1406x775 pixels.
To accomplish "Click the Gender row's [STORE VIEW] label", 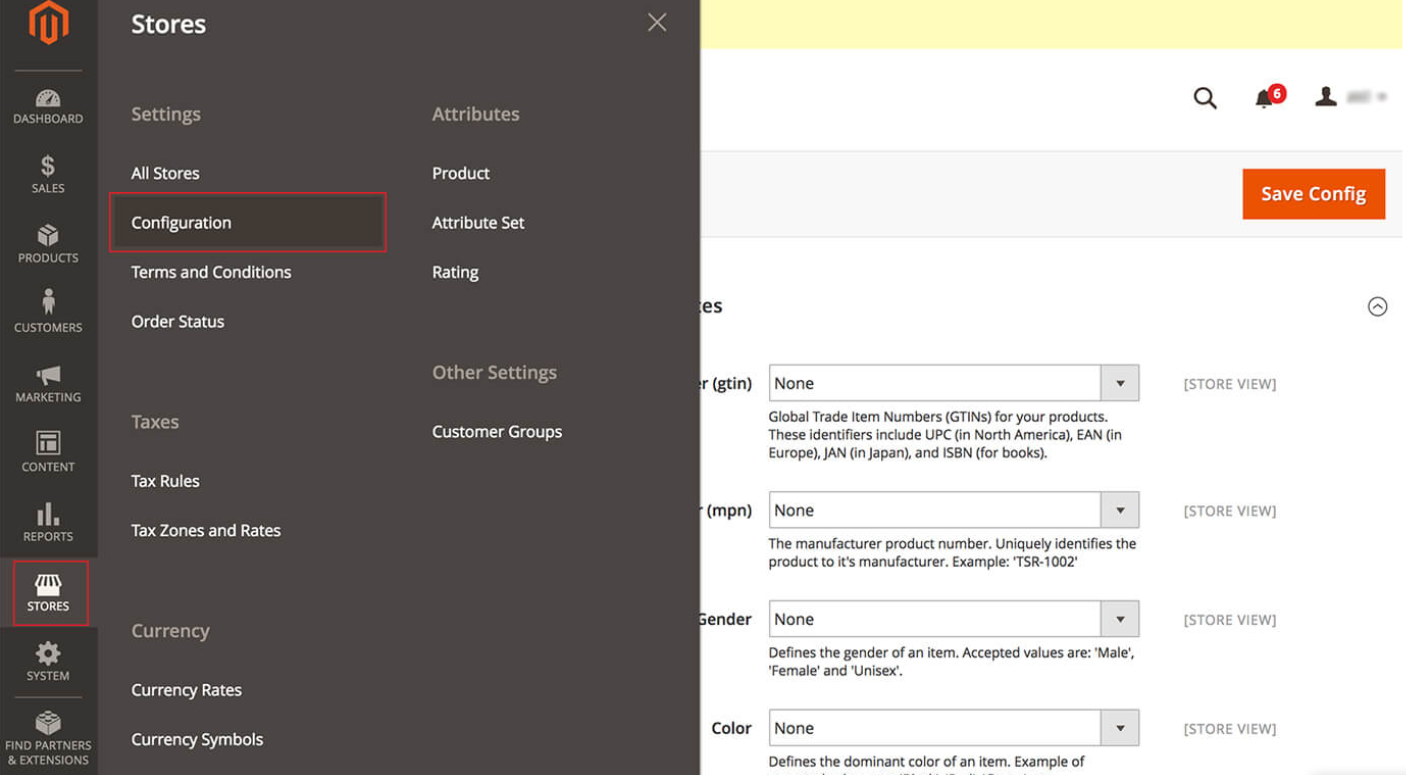I will pyautogui.click(x=1230, y=620).
